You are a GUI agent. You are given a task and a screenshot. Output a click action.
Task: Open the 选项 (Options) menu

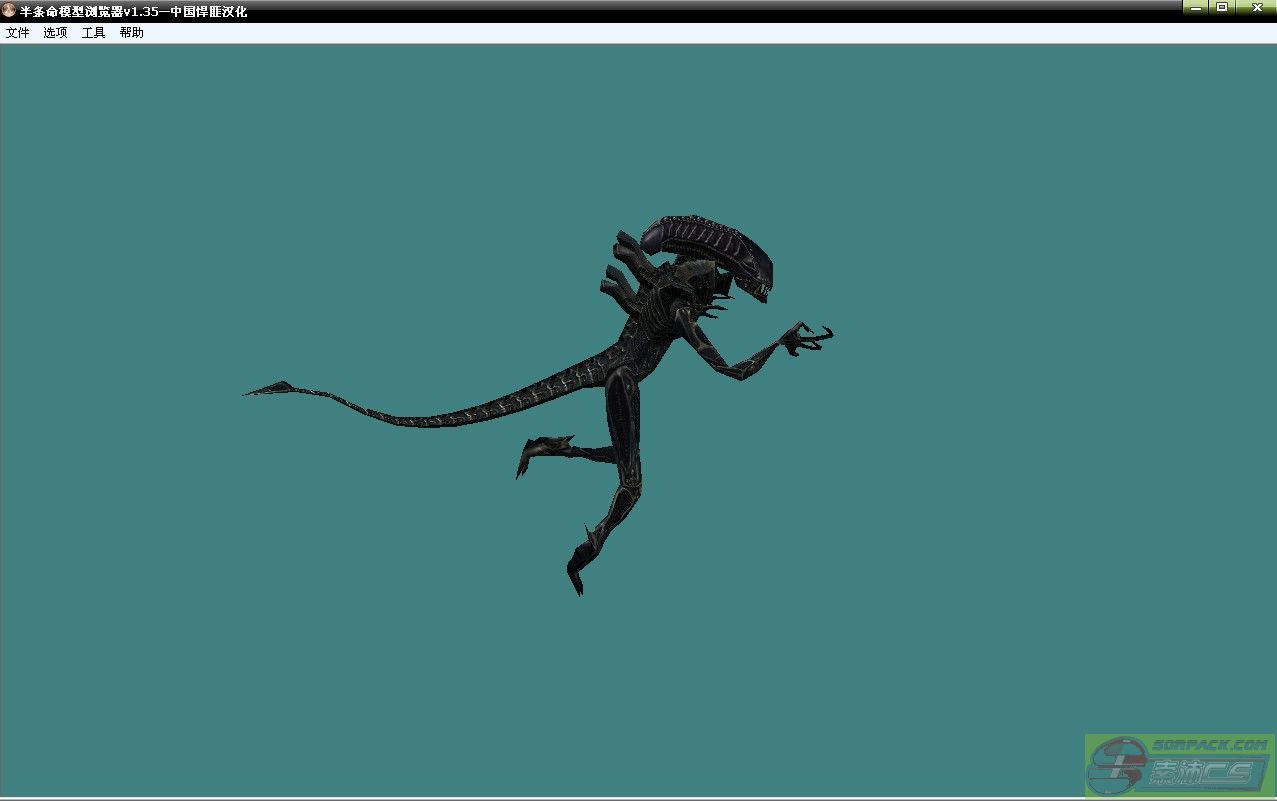pyautogui.click(x=55, y=33)
